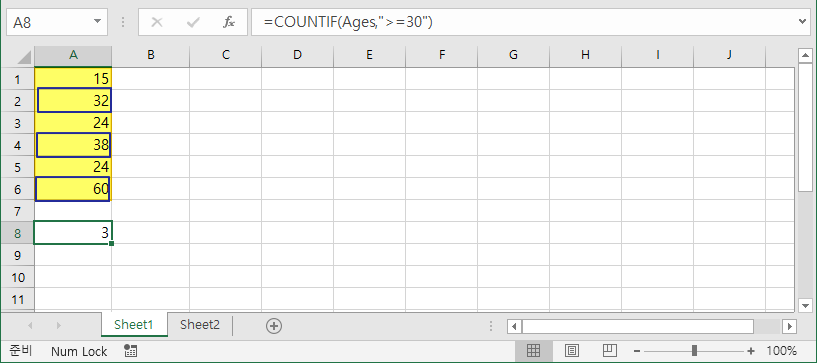Select row 6 header
Viewport: 817px width, 363px height.
point(17,189)
